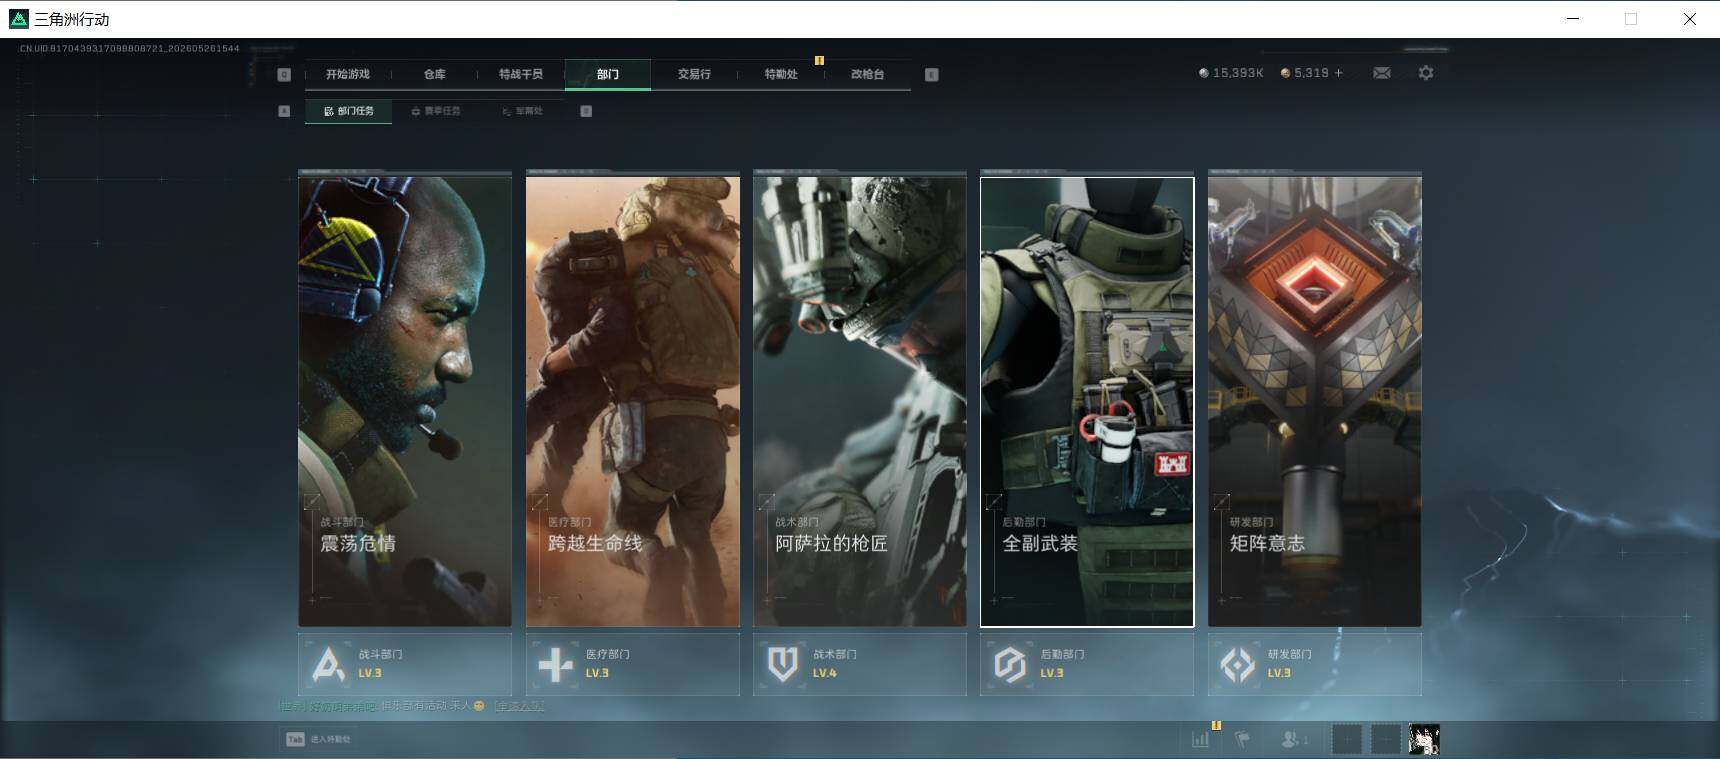Click the 战斗部门 emblem icon

pos(328,664)
